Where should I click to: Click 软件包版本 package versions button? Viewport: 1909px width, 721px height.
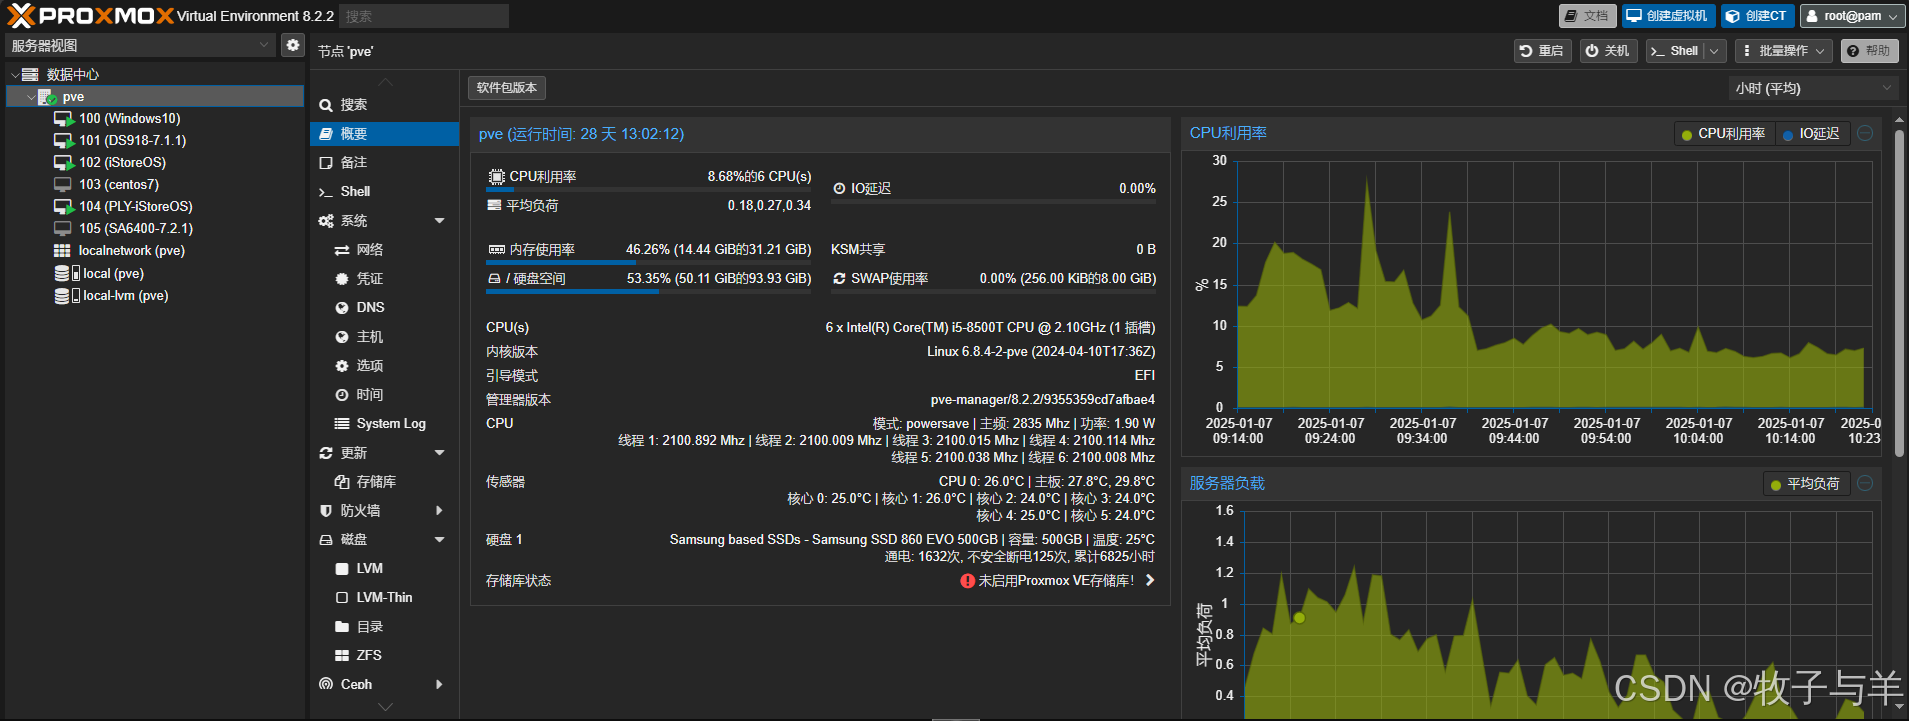507,88
